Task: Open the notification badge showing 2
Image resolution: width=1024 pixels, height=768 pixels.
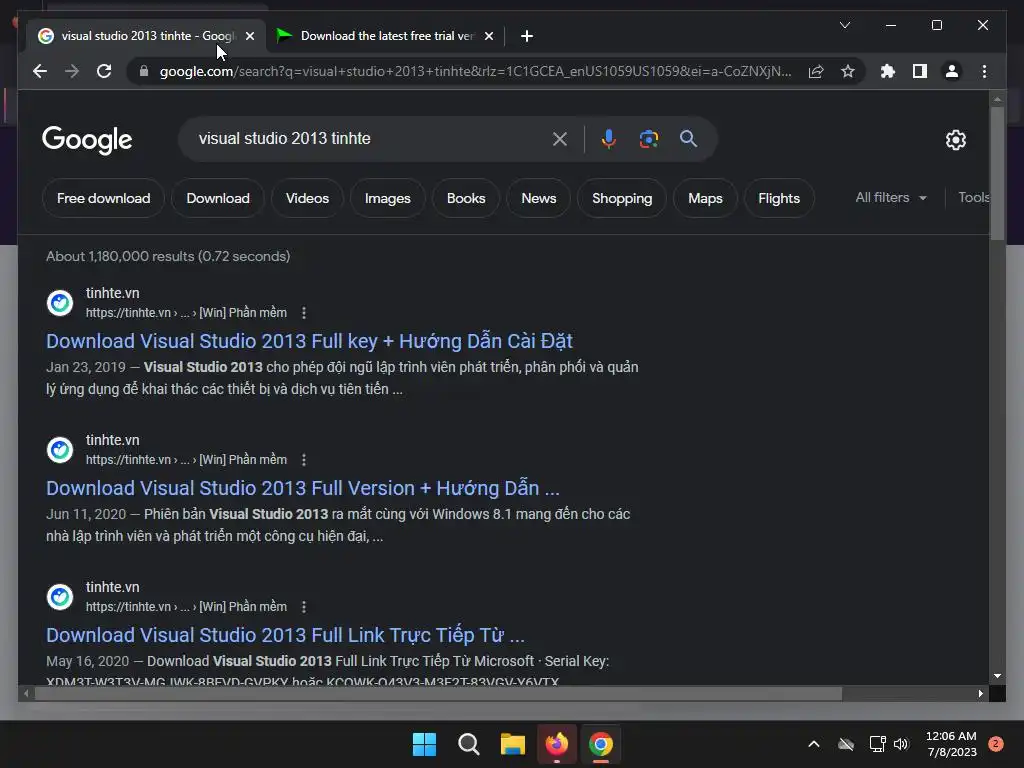Action: tap(996, 744)
